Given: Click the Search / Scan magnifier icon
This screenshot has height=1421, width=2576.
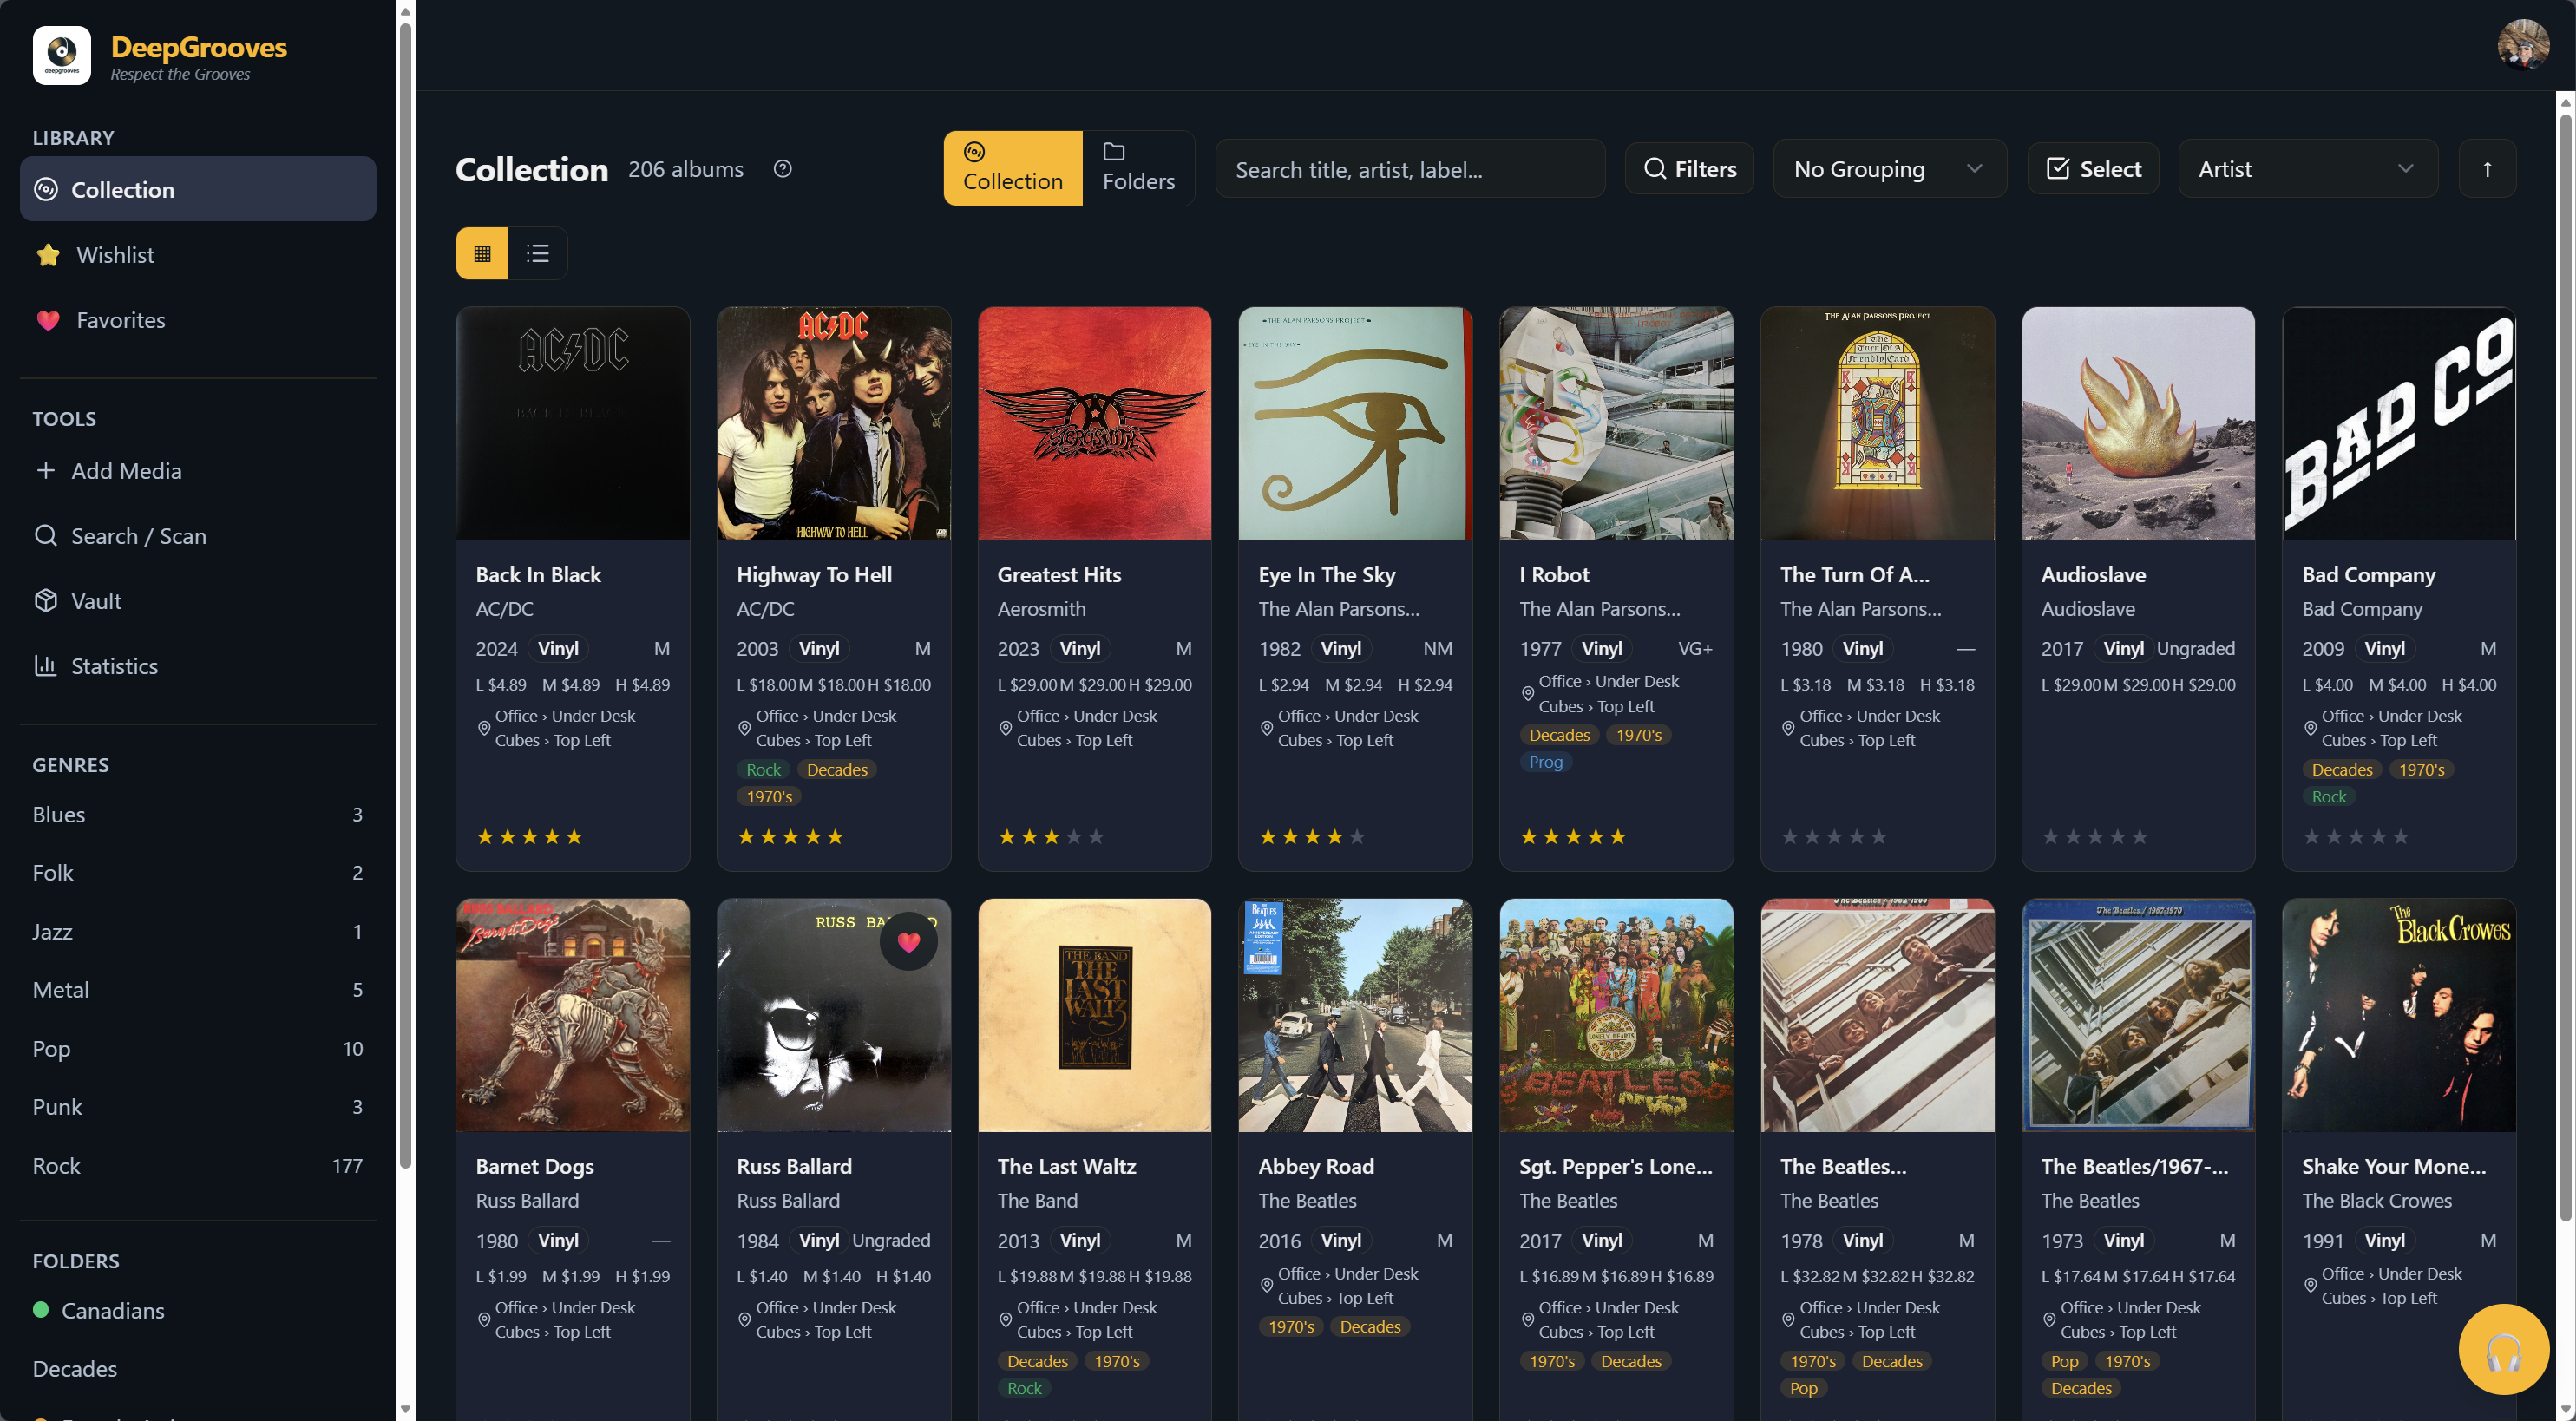Looking at the screenshot, I should click(x=45, y=535).
